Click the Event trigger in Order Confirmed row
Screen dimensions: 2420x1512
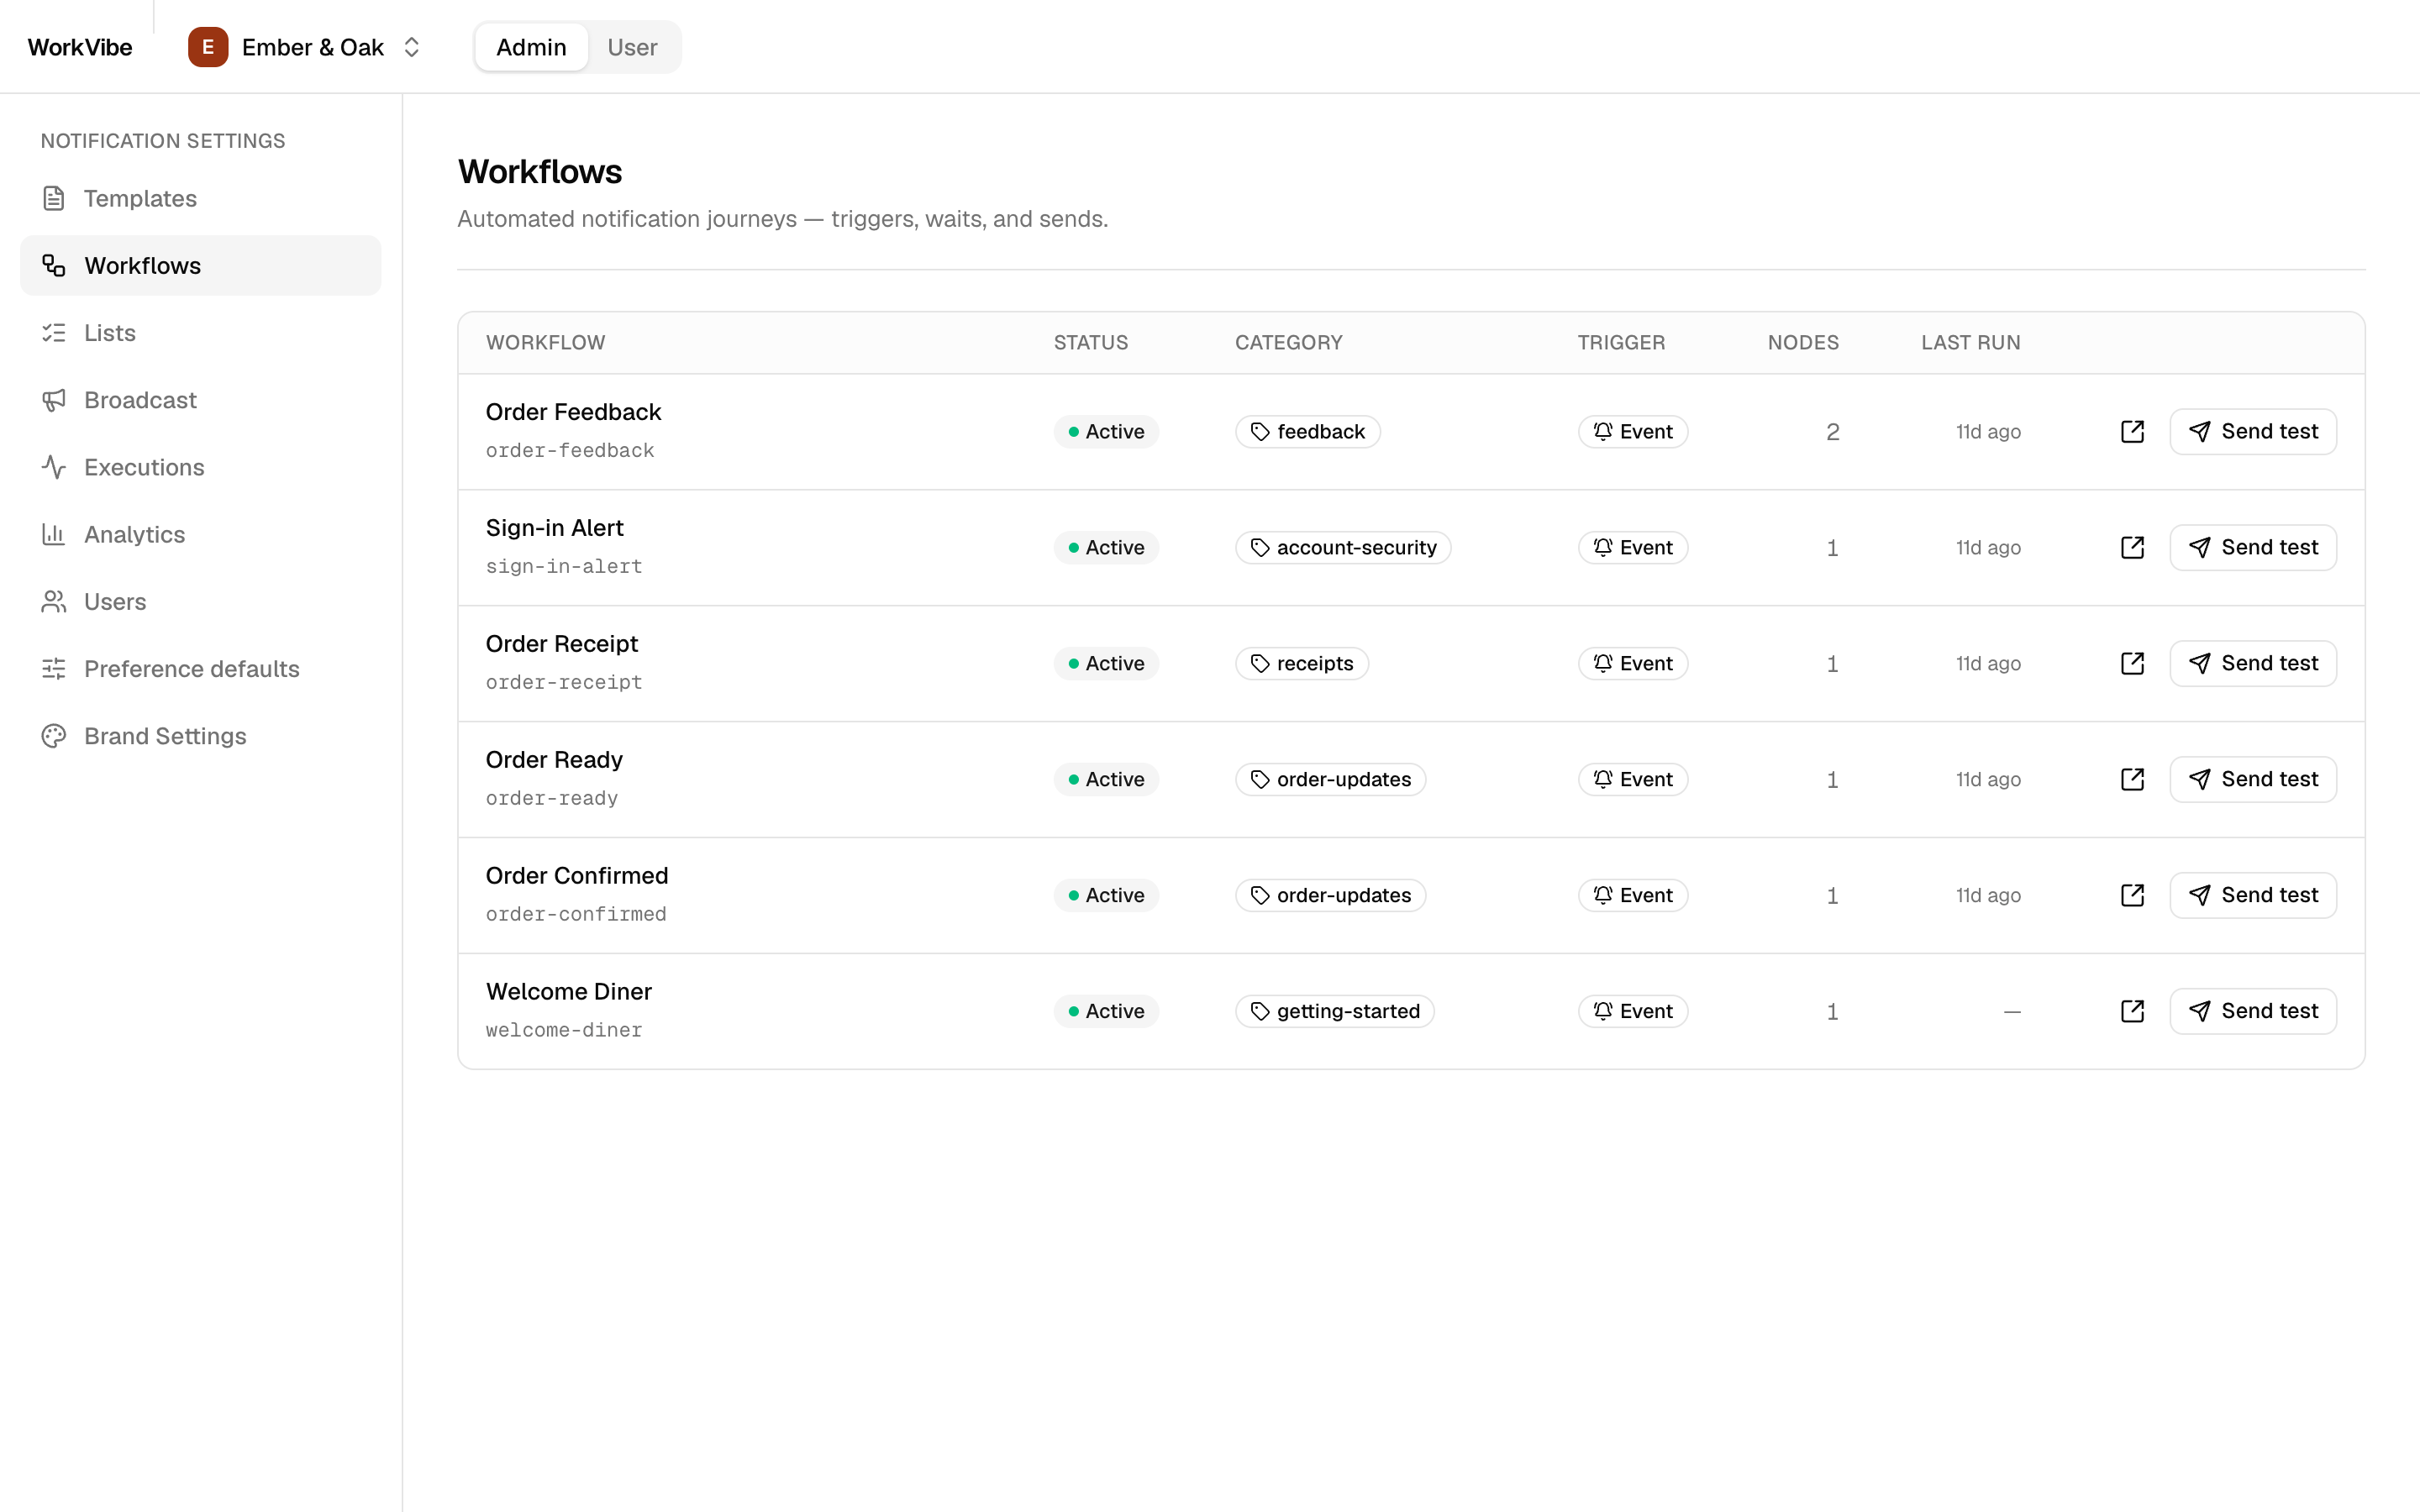1633,895
